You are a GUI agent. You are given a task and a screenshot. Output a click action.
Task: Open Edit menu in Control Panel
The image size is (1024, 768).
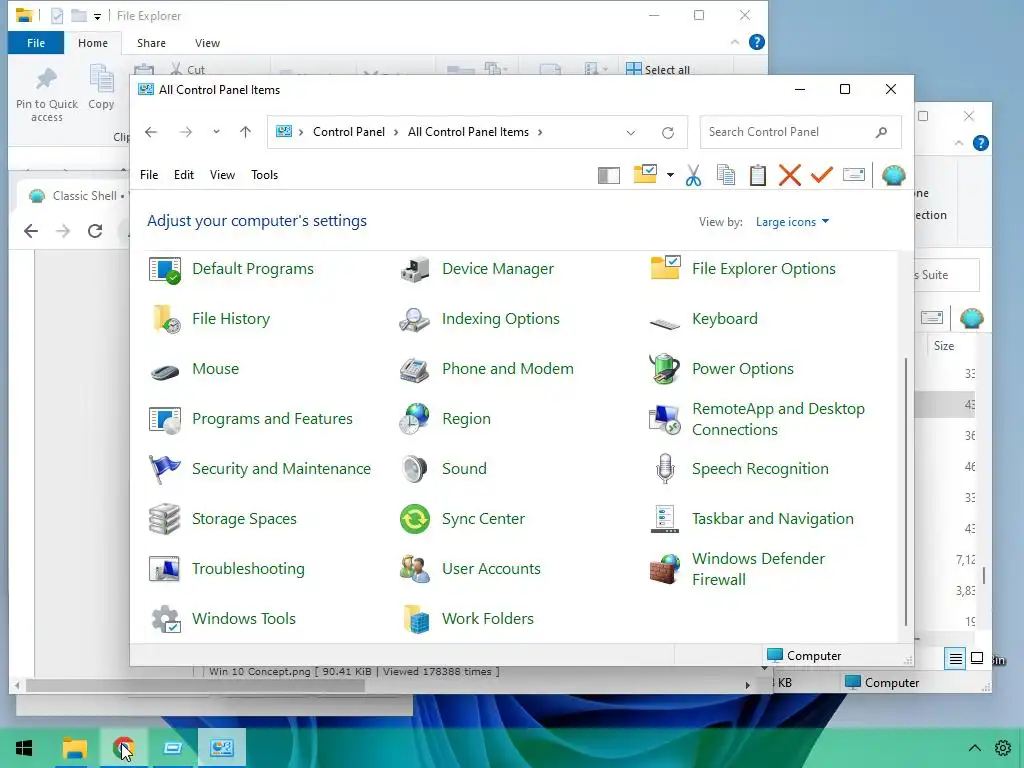tap(184, 175)
